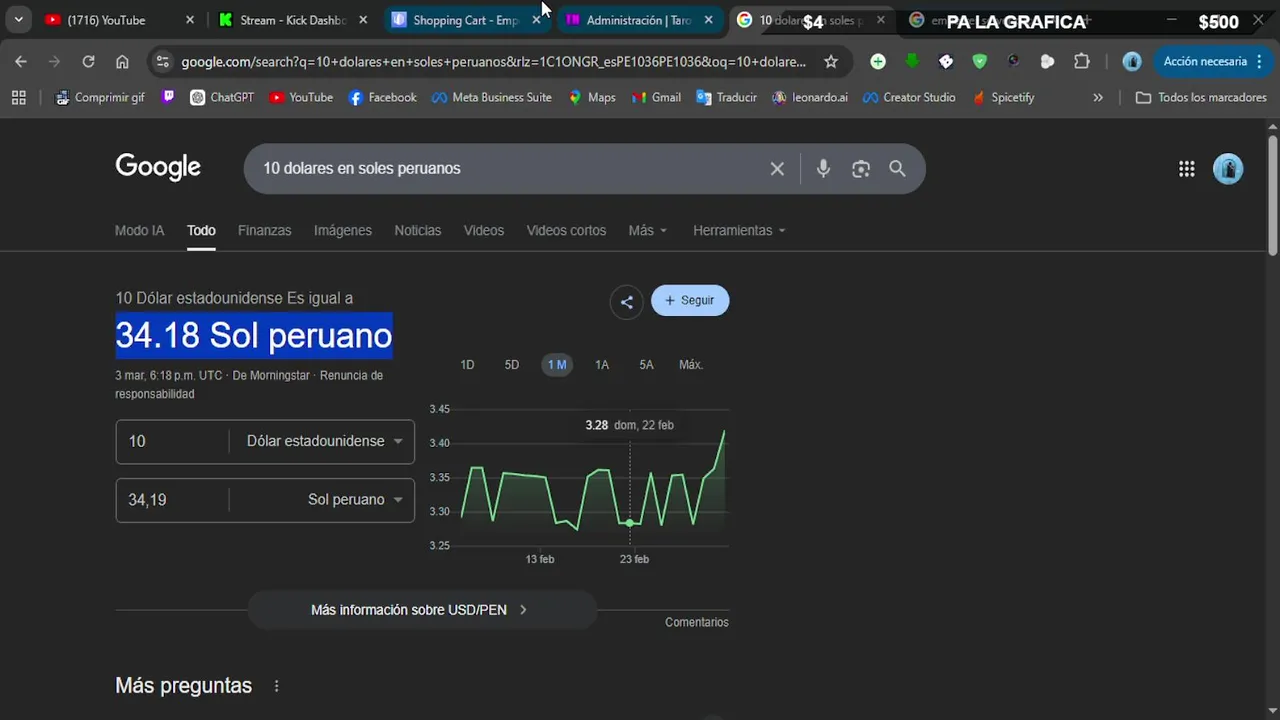Close the Shopping Cart tab

[x=536, y=20]
